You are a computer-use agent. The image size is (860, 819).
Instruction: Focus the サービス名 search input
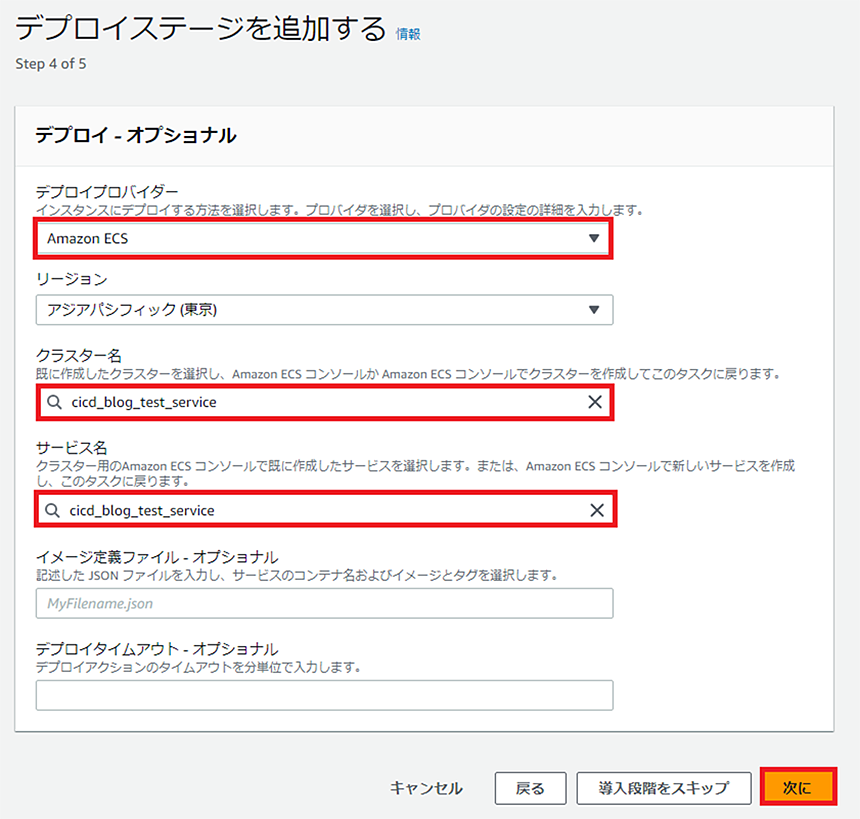pyautogui.click(x=325, y=510)
